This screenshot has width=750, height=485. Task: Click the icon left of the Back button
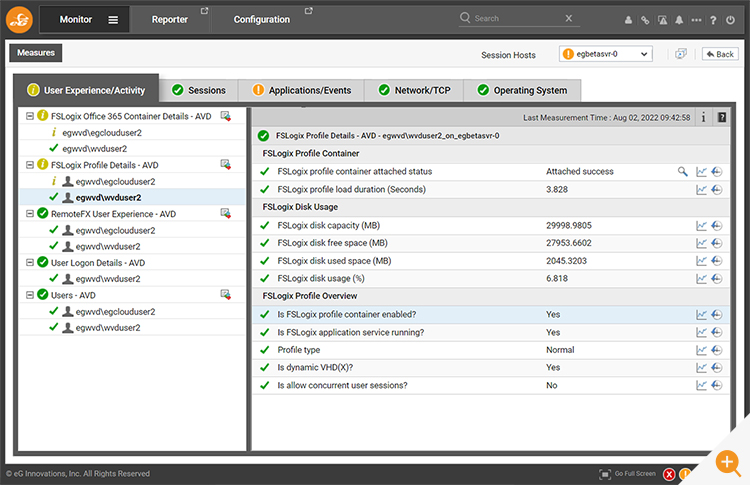pyautogui.click(x=681, y=54)
